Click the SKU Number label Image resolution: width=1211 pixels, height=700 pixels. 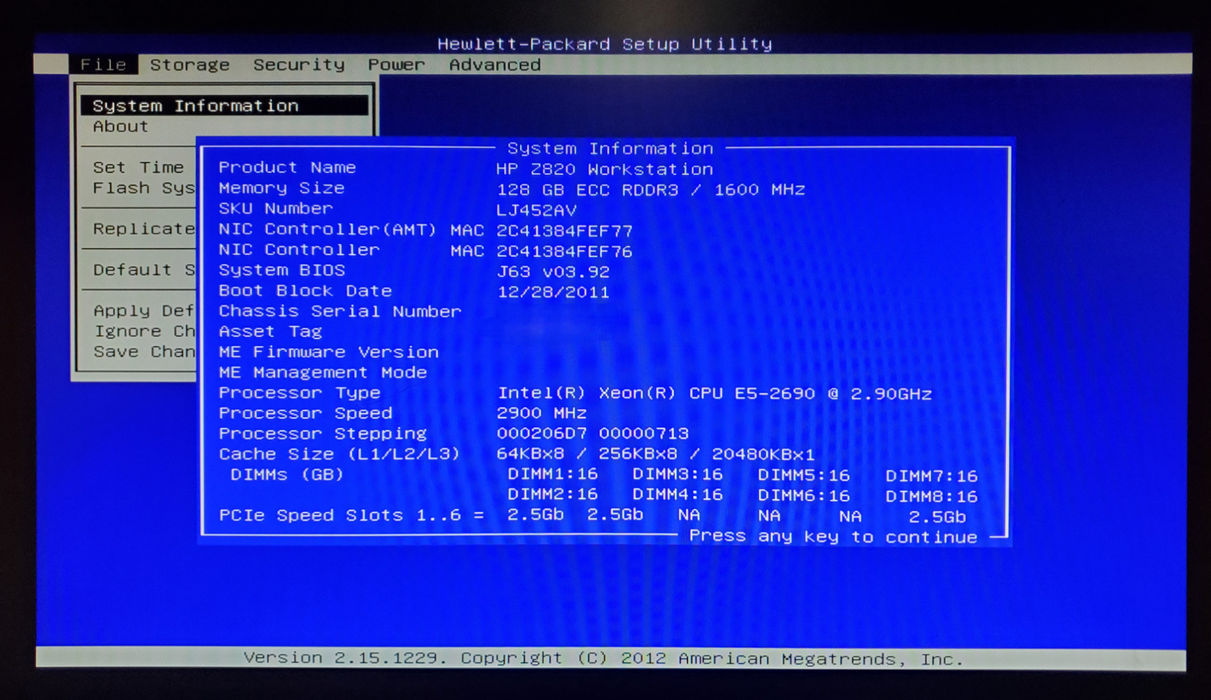pyautogui.click(x=276, y=209)
